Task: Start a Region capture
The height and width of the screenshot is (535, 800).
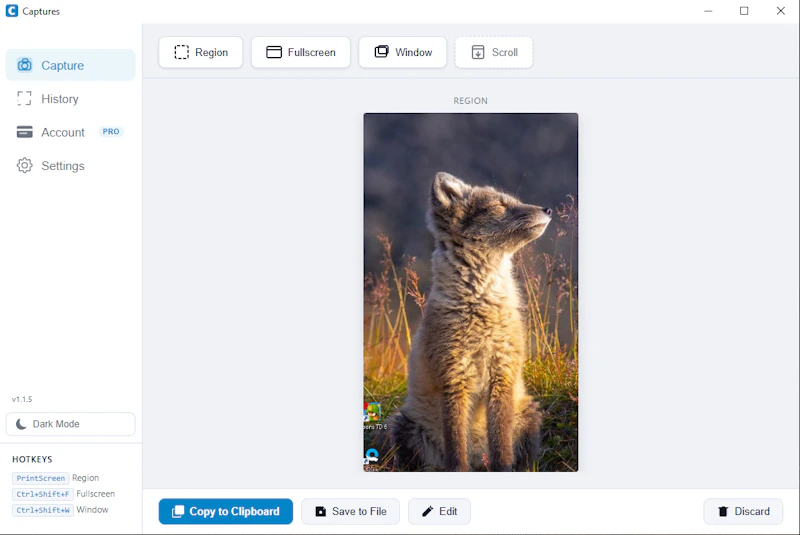Action: [x=201, y=52]
